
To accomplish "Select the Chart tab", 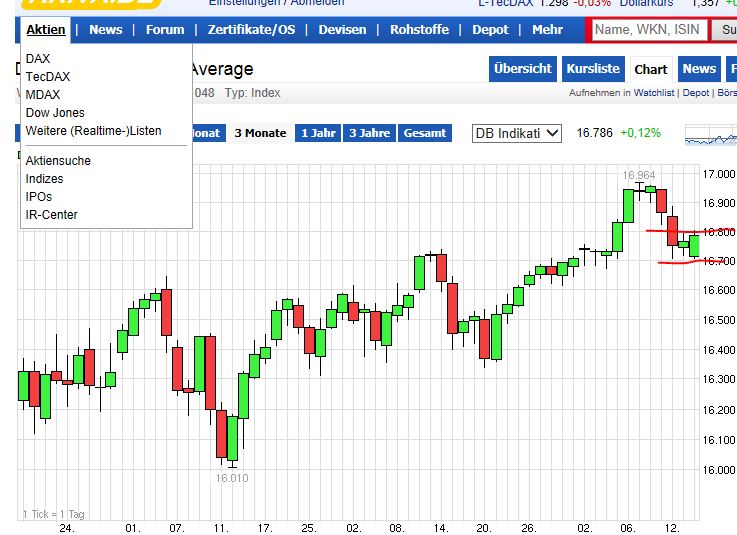I will [x=651, y=70].
